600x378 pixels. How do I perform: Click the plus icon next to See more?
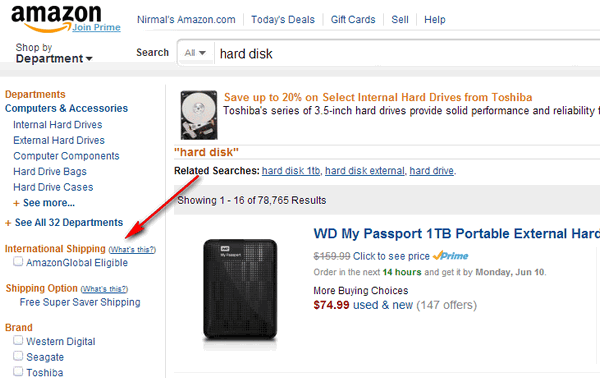(16, 203)
